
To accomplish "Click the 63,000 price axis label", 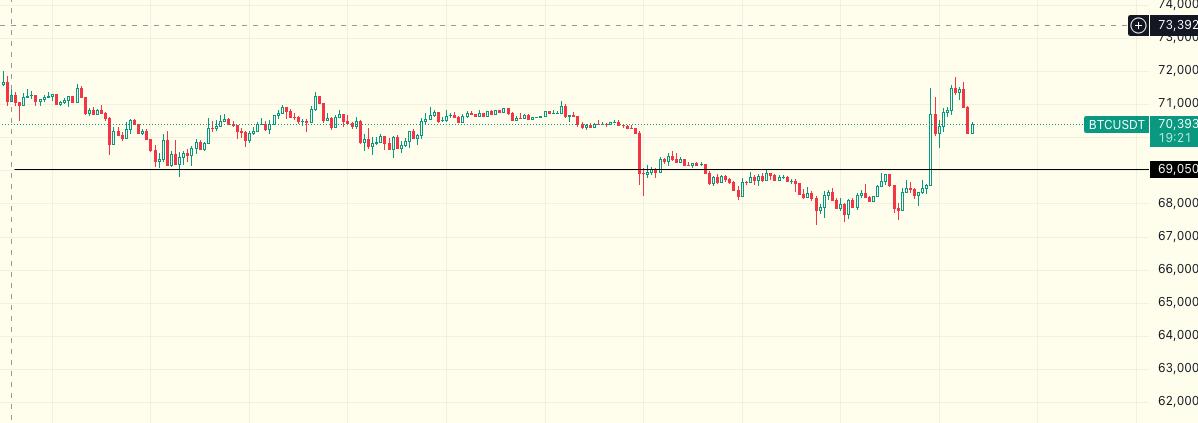I will click(1176, 368).
